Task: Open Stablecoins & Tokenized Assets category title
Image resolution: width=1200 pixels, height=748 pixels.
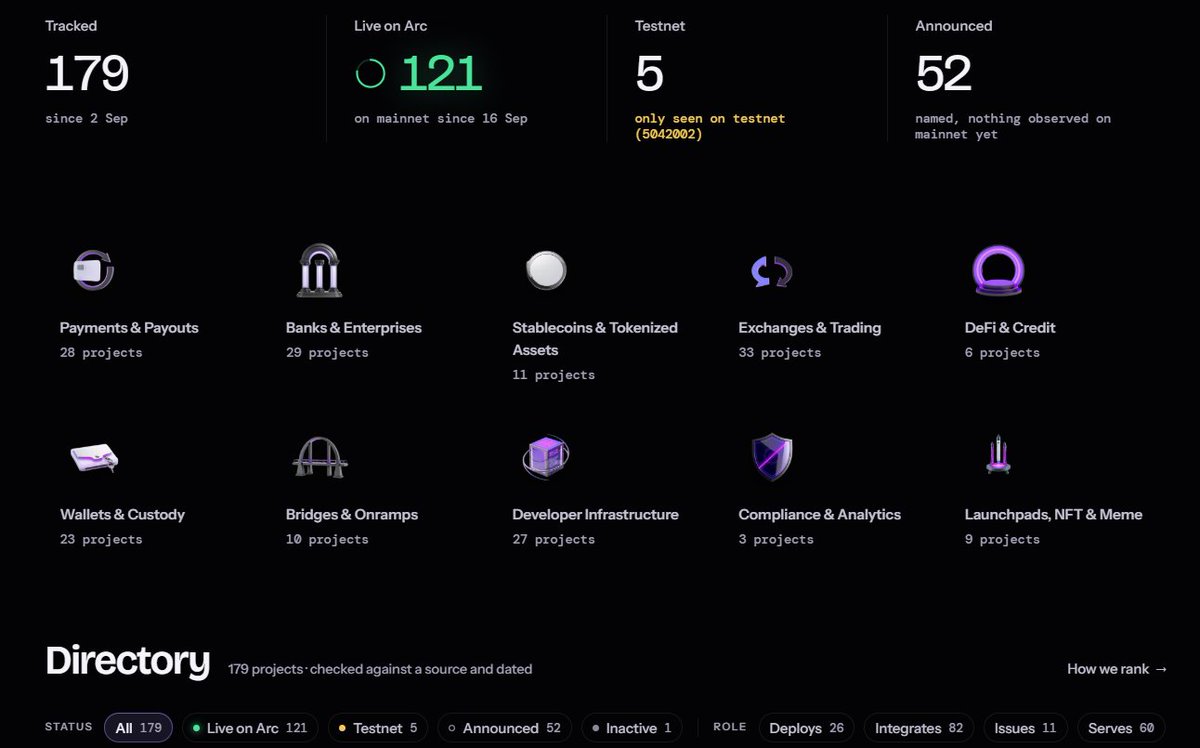Action: [x=595, y=339]
